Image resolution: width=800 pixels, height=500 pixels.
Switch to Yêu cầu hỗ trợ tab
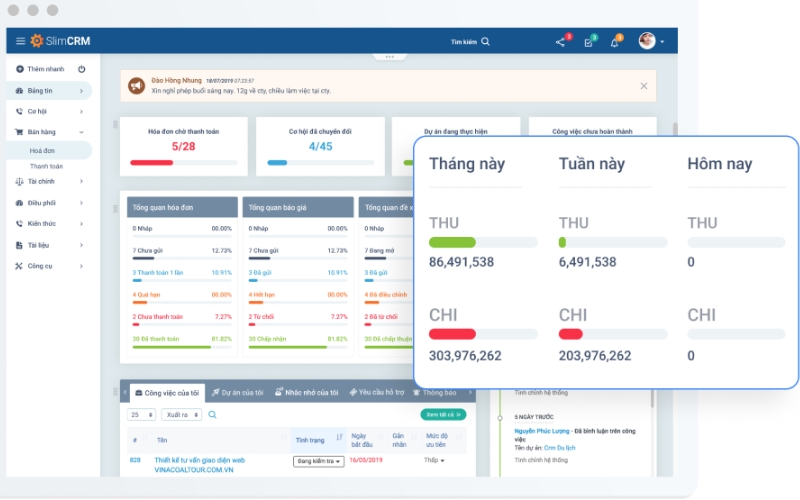click(x=377, y=392)
